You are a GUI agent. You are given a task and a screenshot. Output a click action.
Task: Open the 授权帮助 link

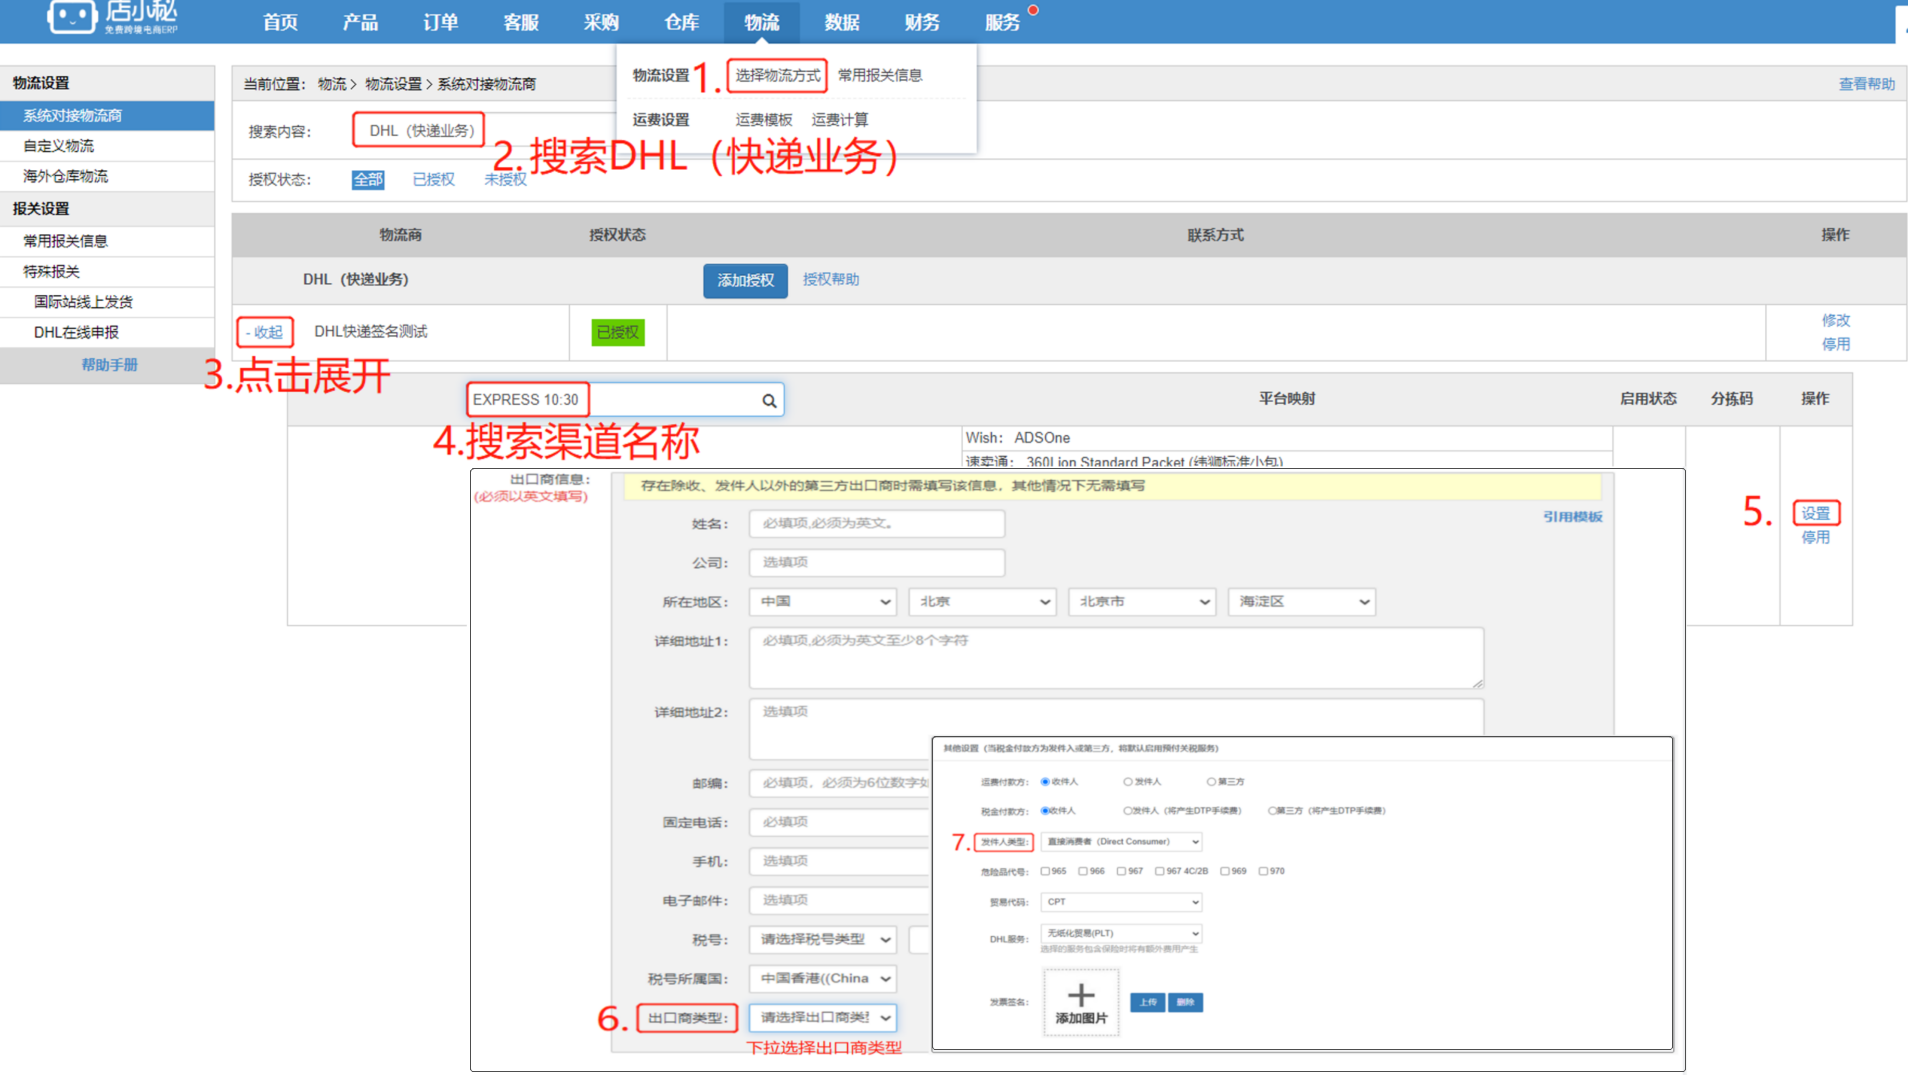[x=830, y=279]
